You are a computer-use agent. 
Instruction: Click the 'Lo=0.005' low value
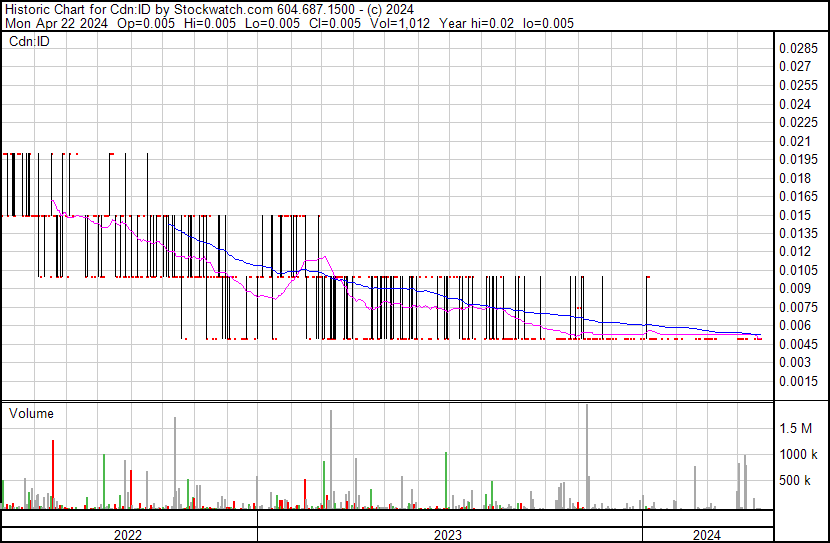click(x=272, y=23)
